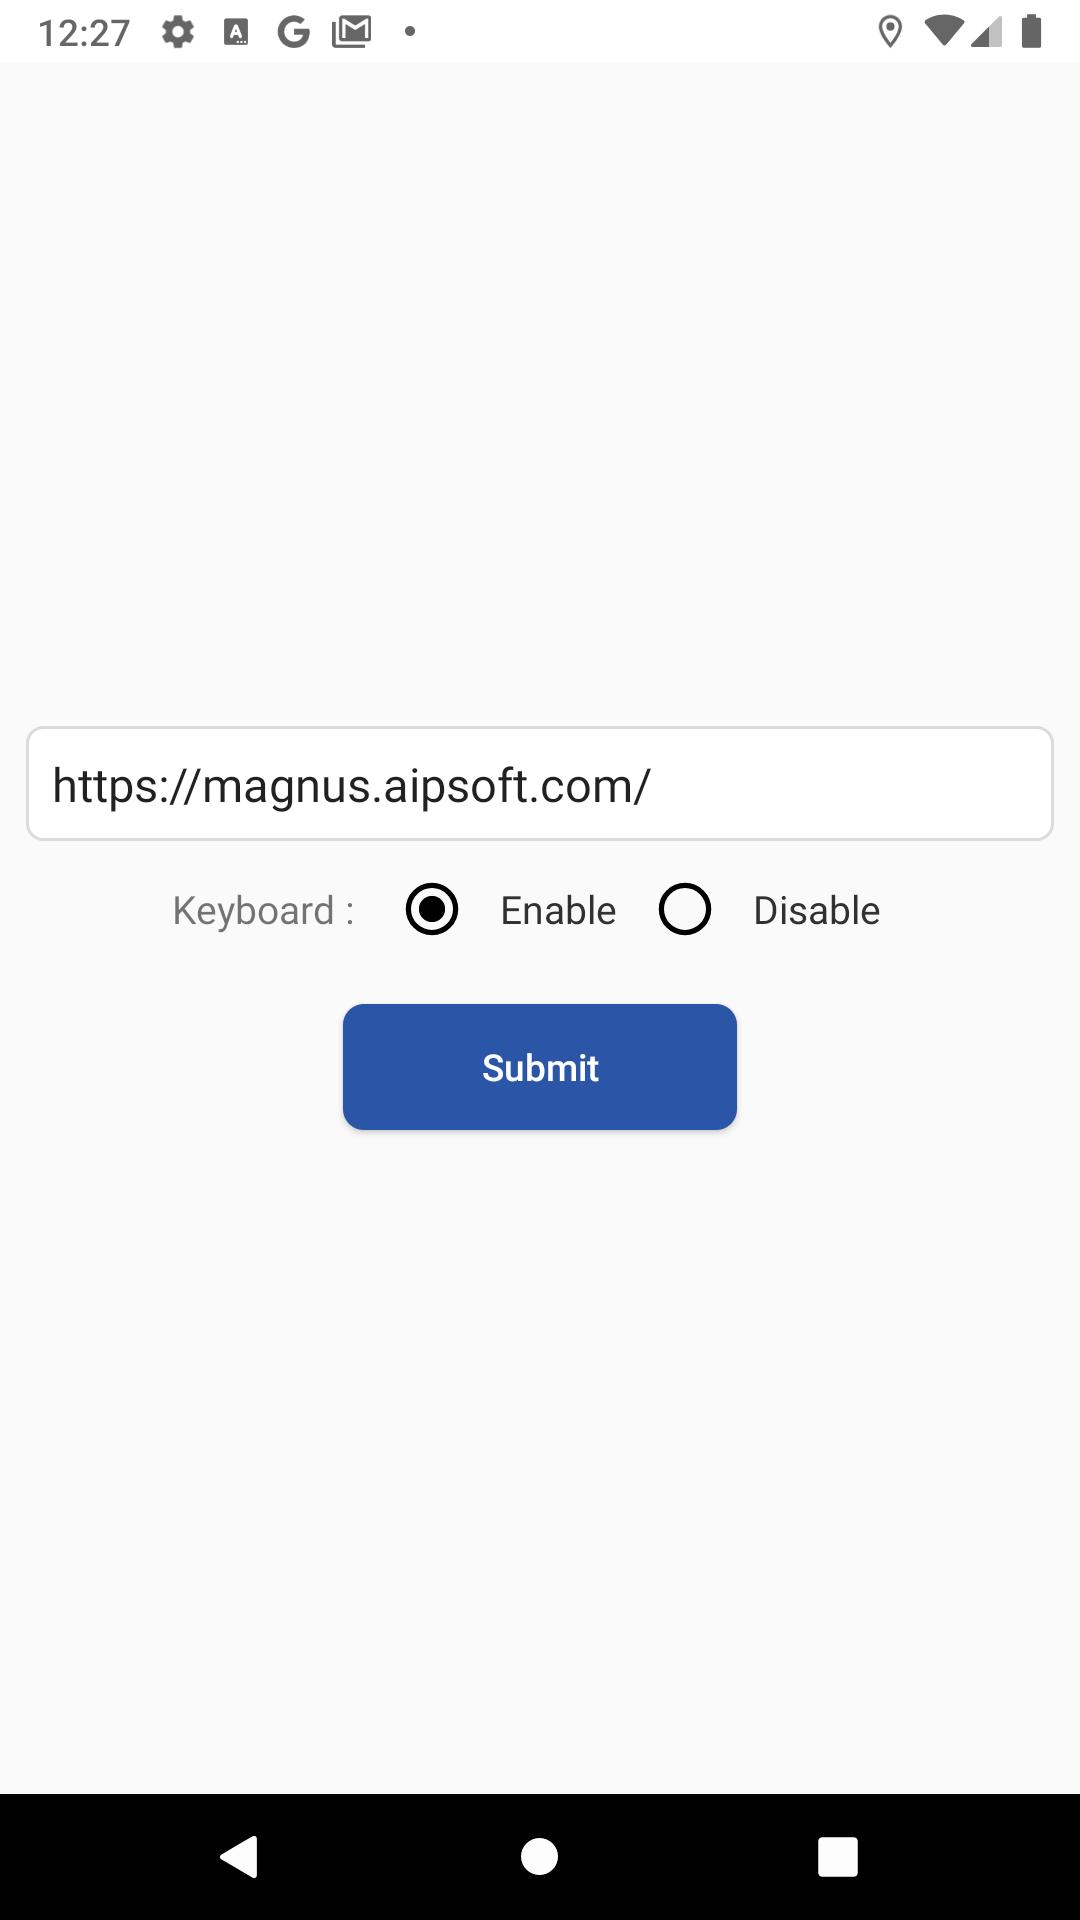Open recent apps with square button
1080x1920 pixels.
pyautogui.click(x=838, y=1857)
